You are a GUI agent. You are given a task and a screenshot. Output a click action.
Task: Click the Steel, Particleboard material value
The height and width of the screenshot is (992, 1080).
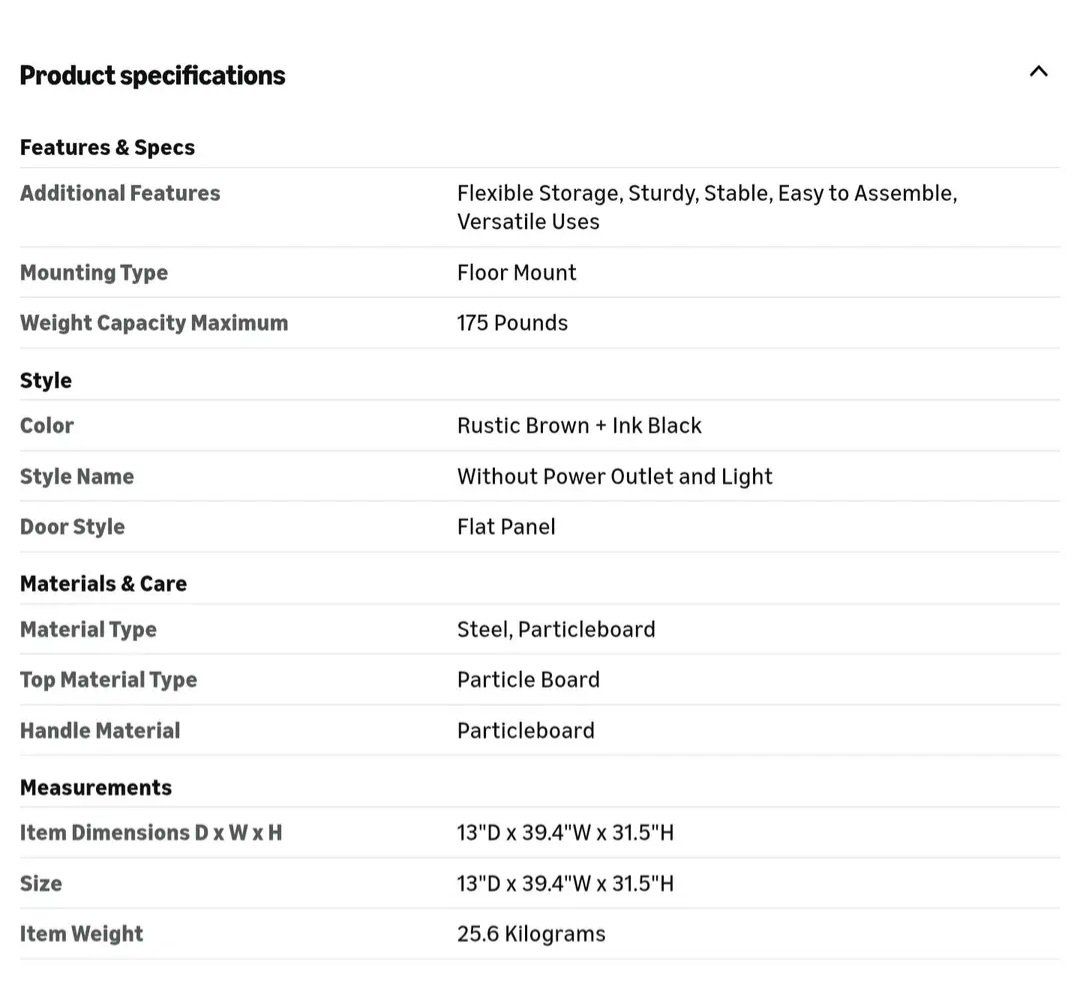556,630
